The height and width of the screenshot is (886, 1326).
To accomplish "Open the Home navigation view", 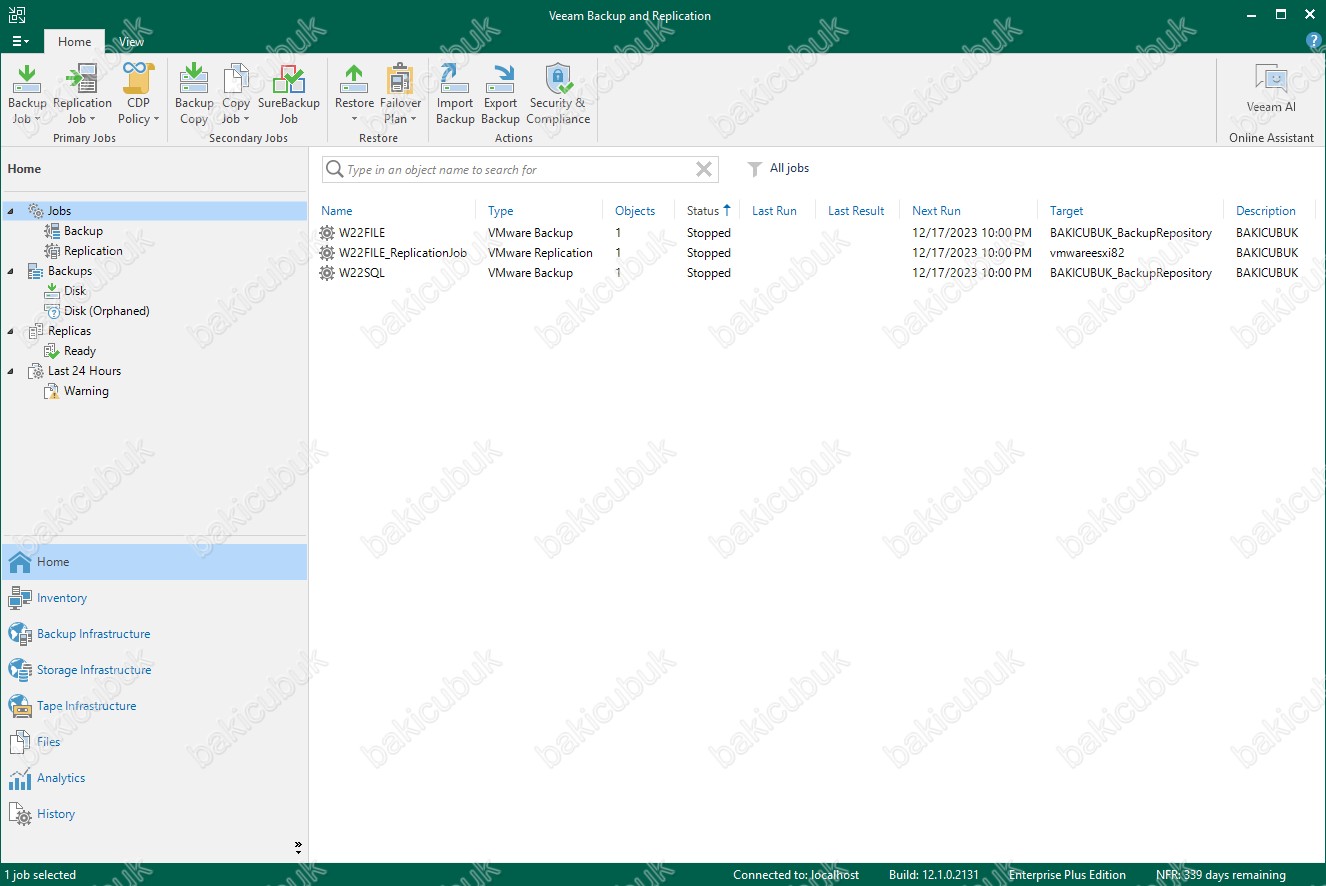I will point(154,562).
